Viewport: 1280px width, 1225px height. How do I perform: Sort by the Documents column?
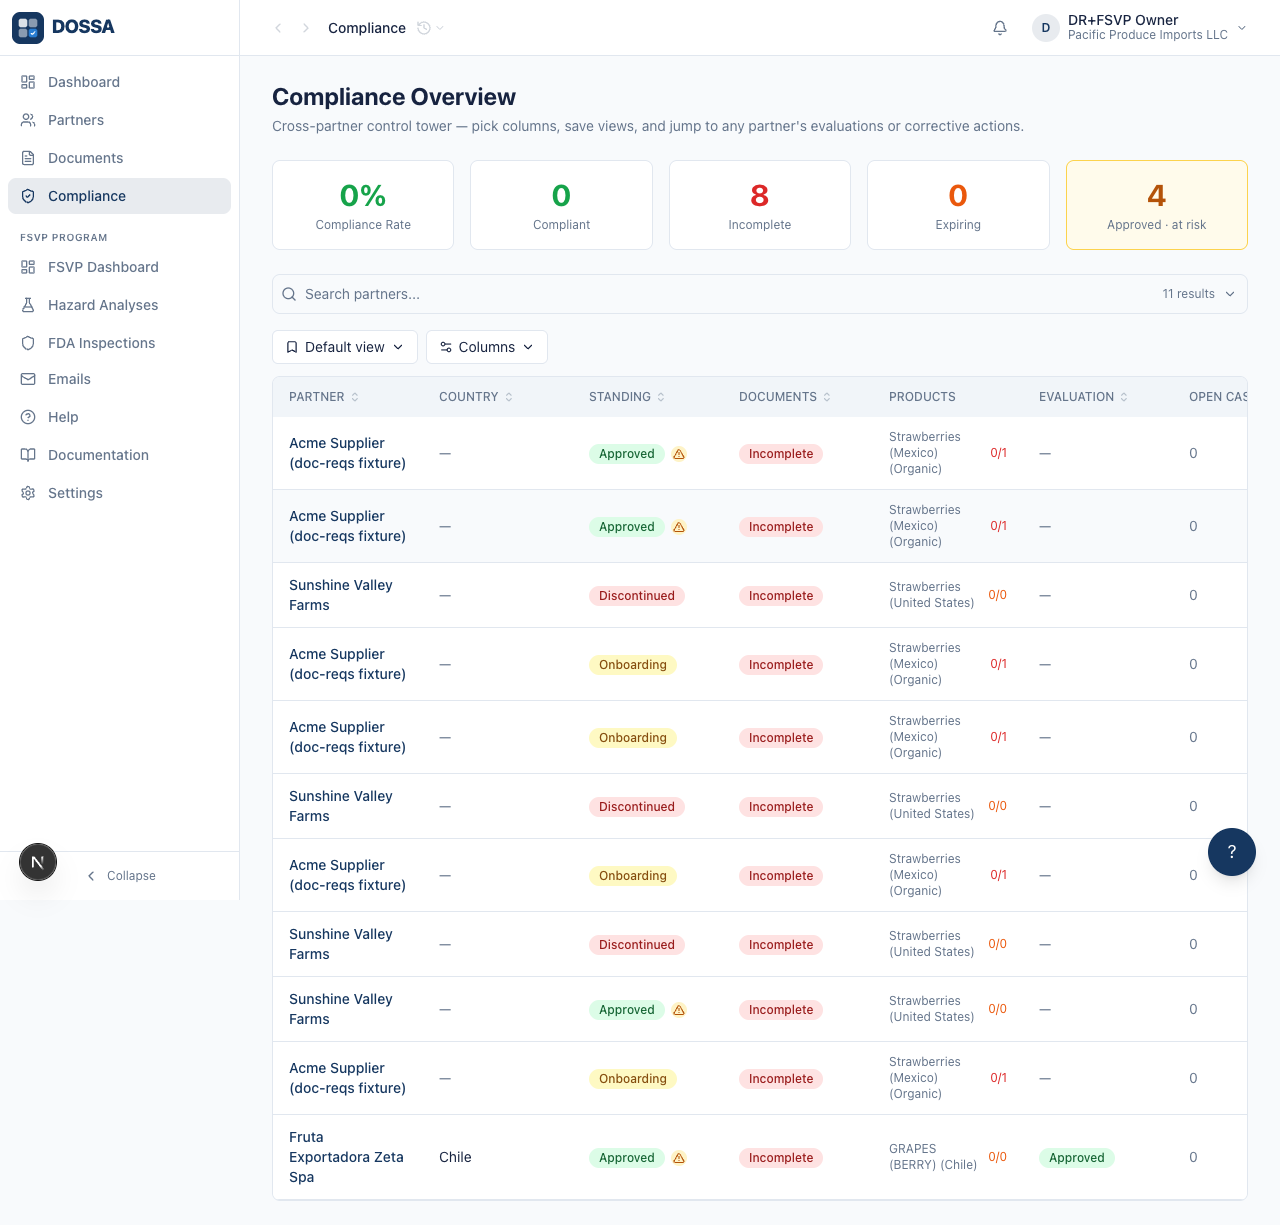point(785,397)
